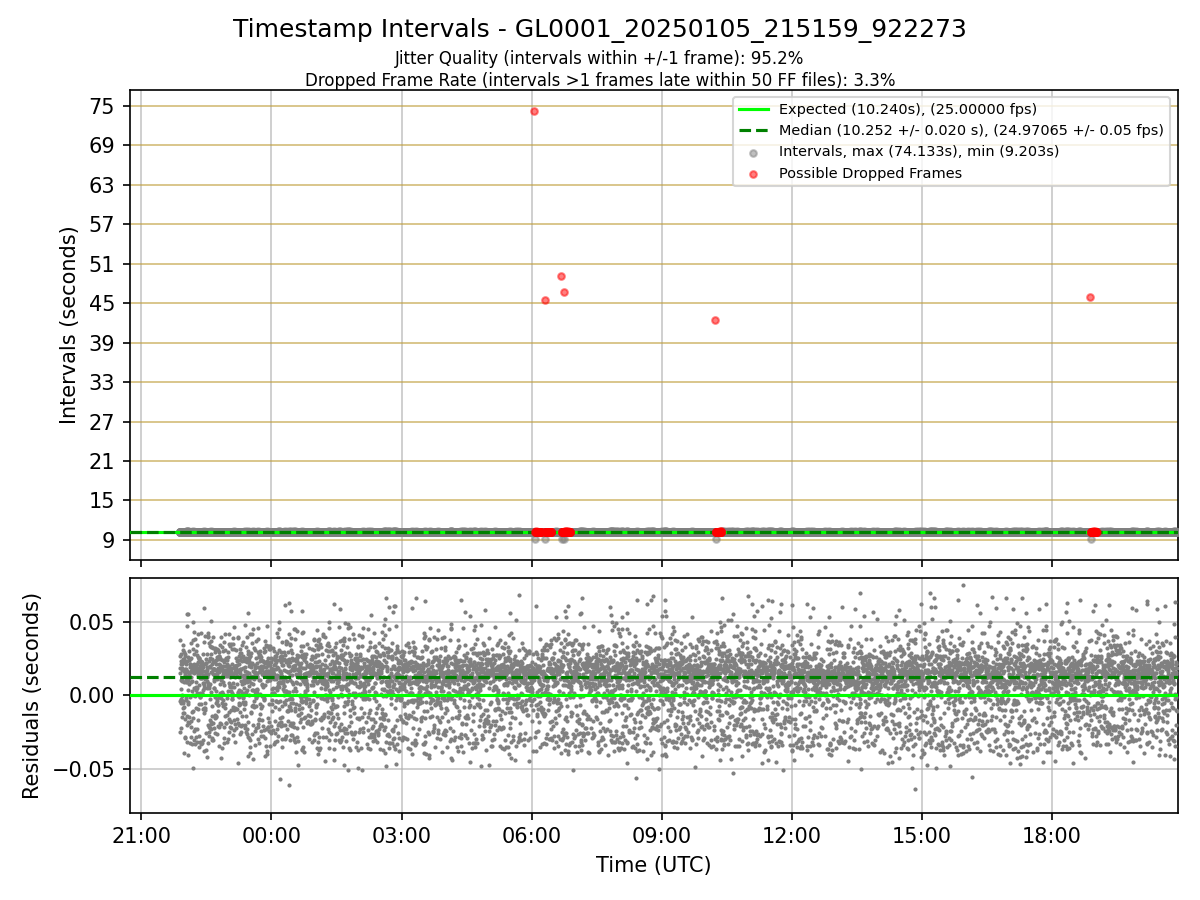This screenshot has width=1200, height=900.
Task: Click the red dropped-frame point near 46.5 seconds after 06:00
Action: (564, 292)
